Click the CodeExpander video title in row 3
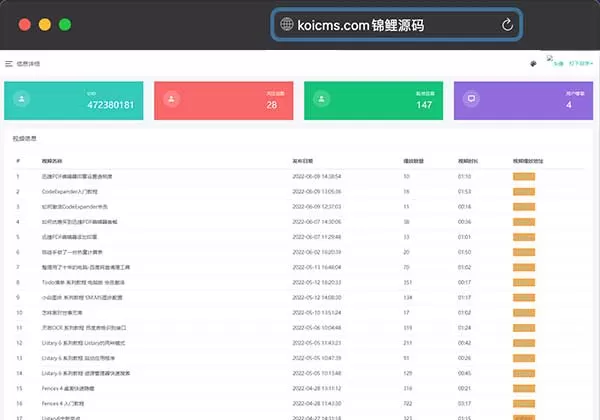 (75, 207)
